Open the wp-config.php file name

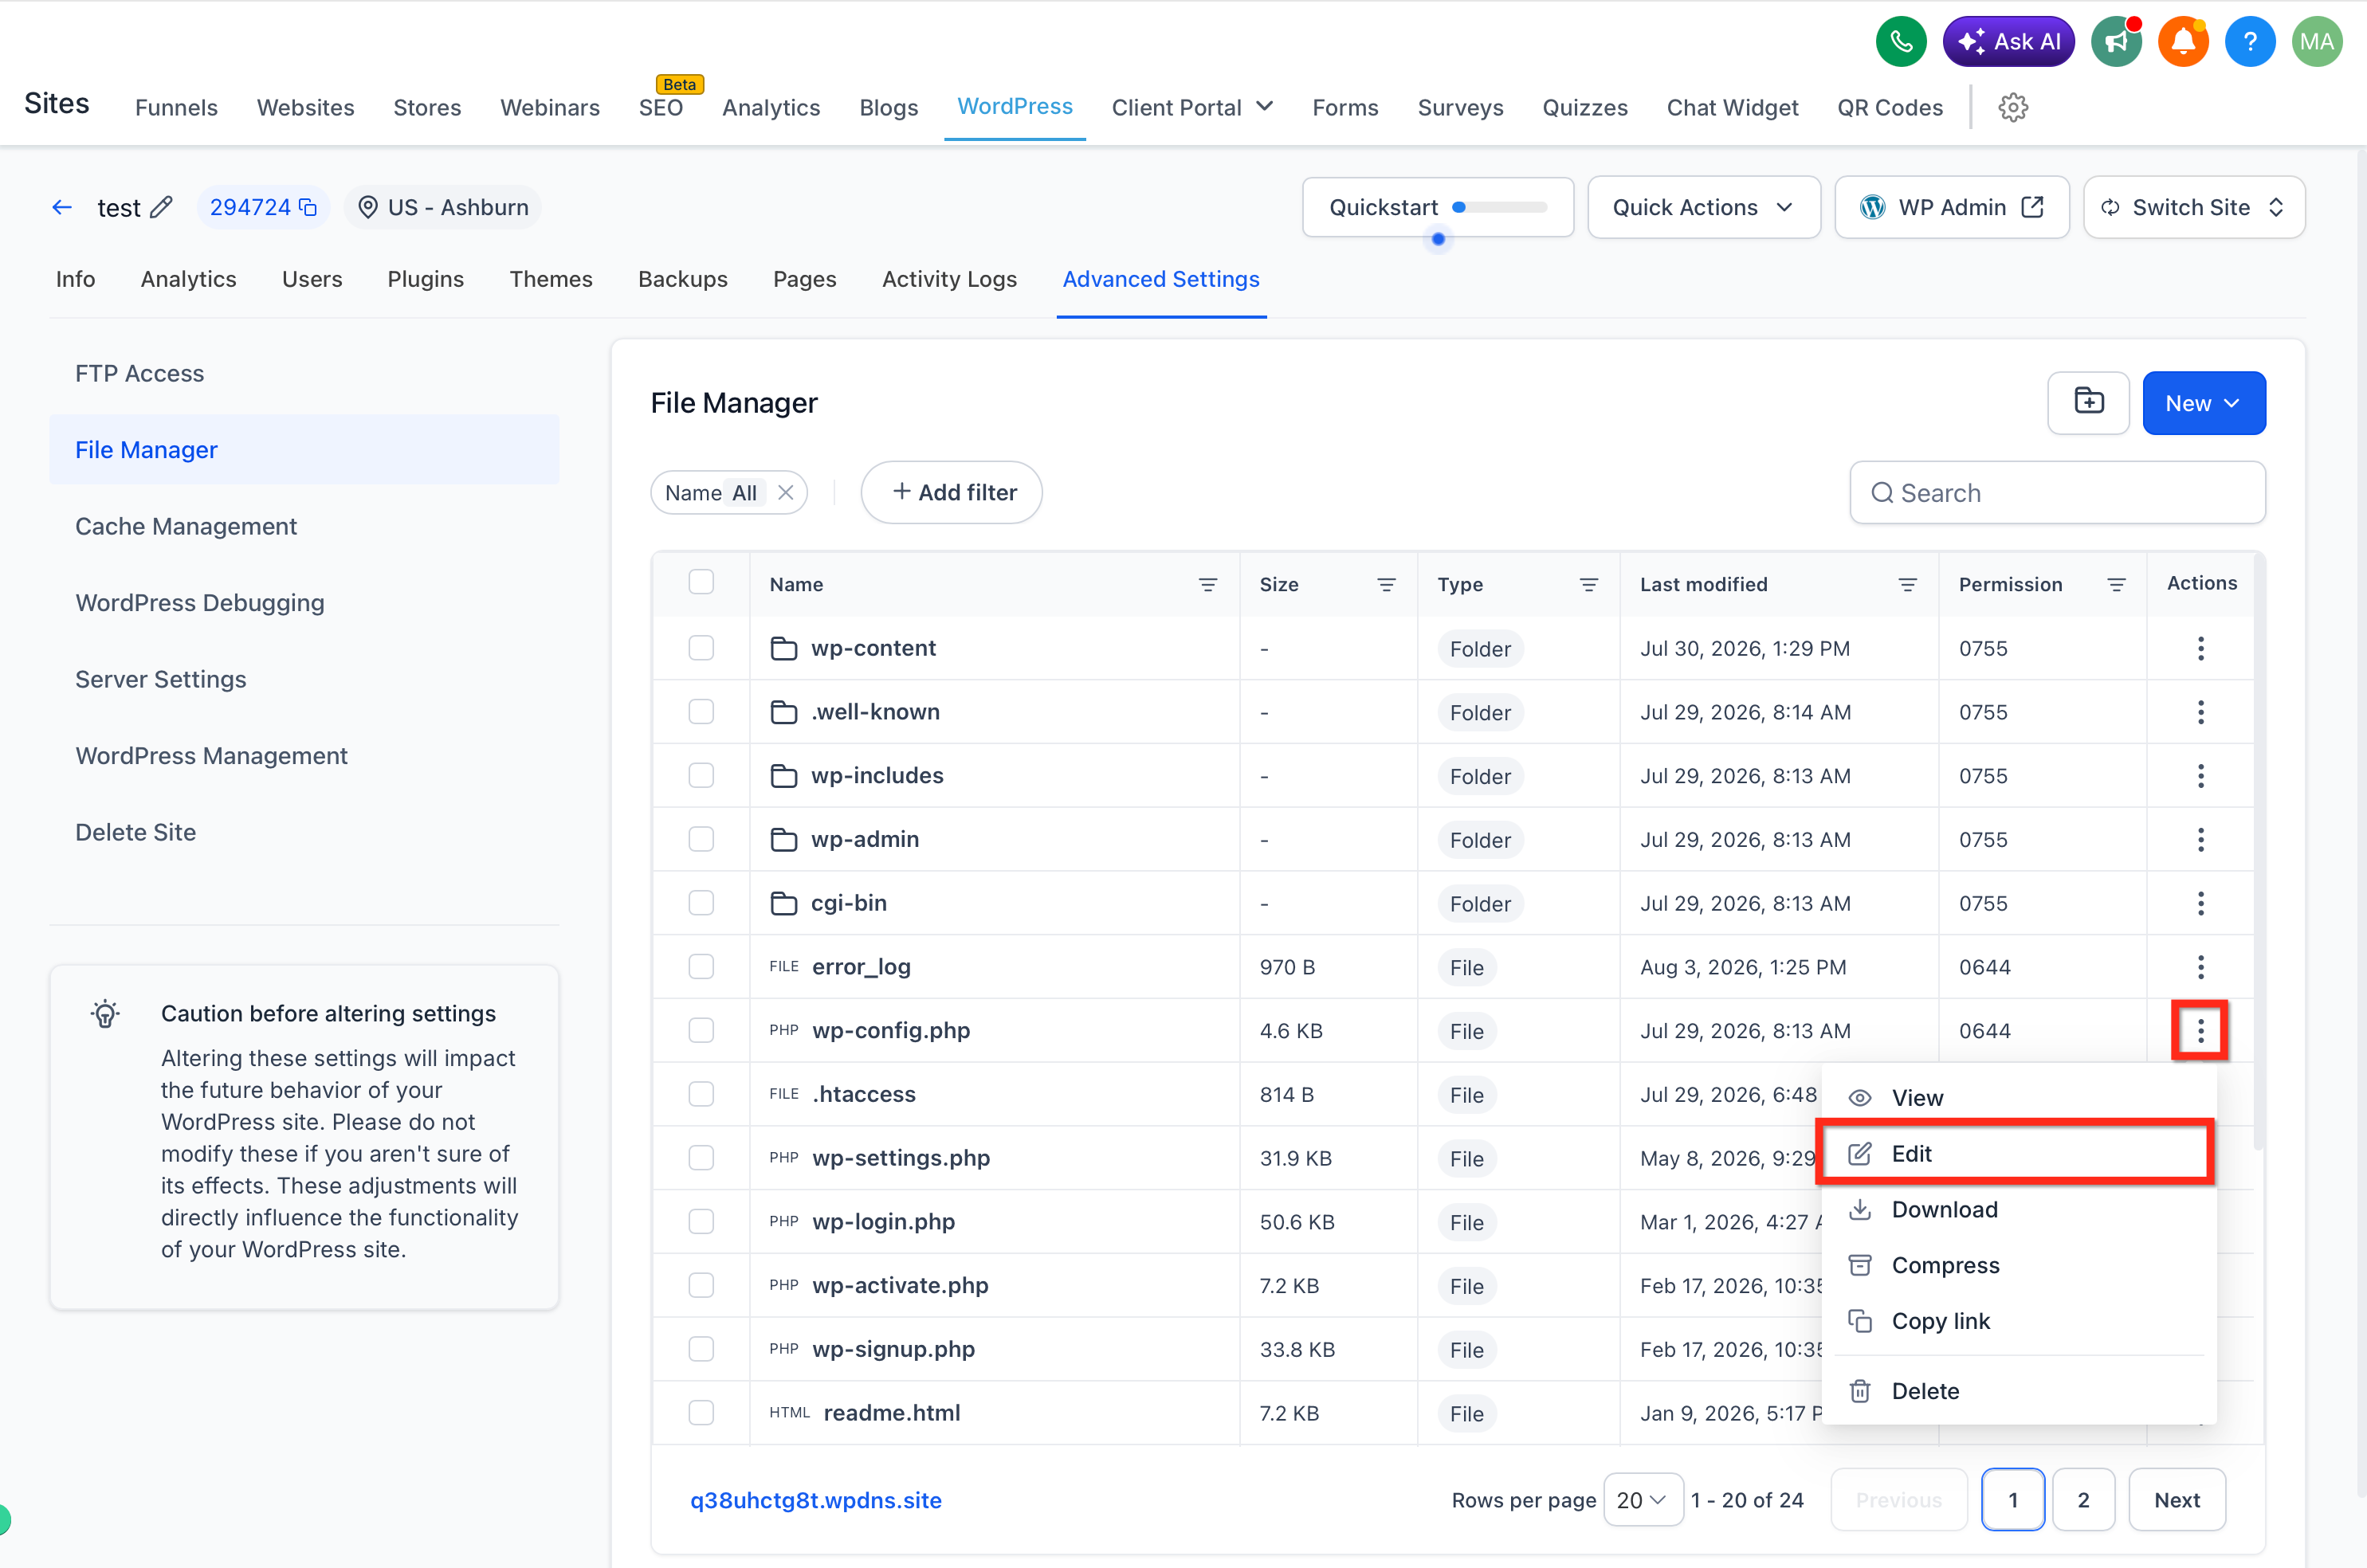click(891, 1030)
